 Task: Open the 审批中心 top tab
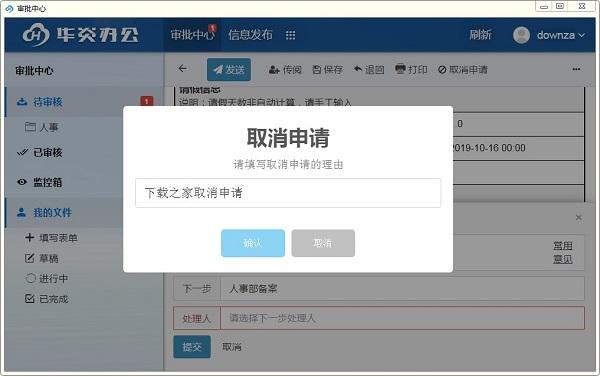(192, 35)
